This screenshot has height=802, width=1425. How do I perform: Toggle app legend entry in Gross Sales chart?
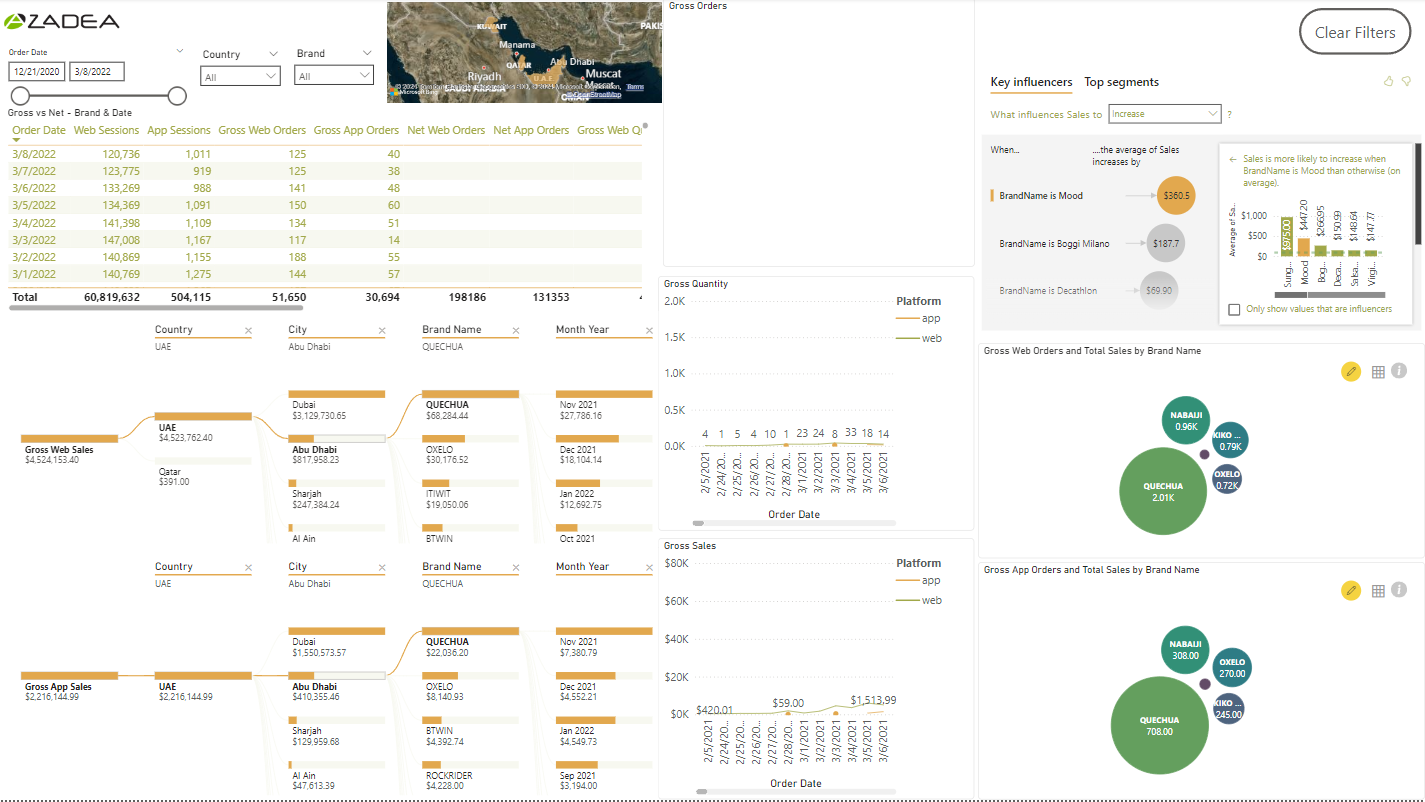[918, 580]
